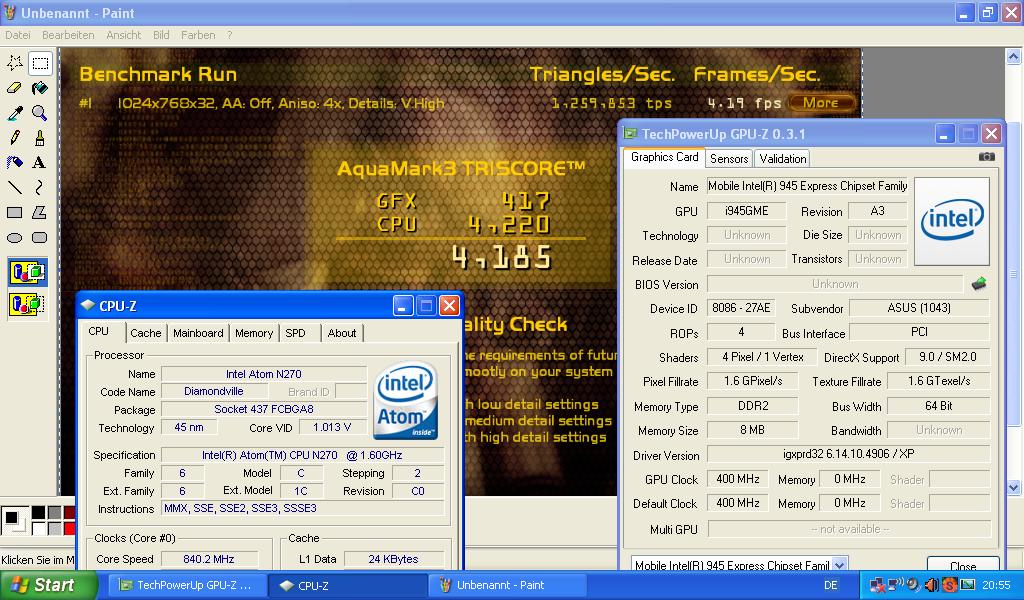Open the Datei menu
This screenshot has width=1024, height=600.
[18, 35]
